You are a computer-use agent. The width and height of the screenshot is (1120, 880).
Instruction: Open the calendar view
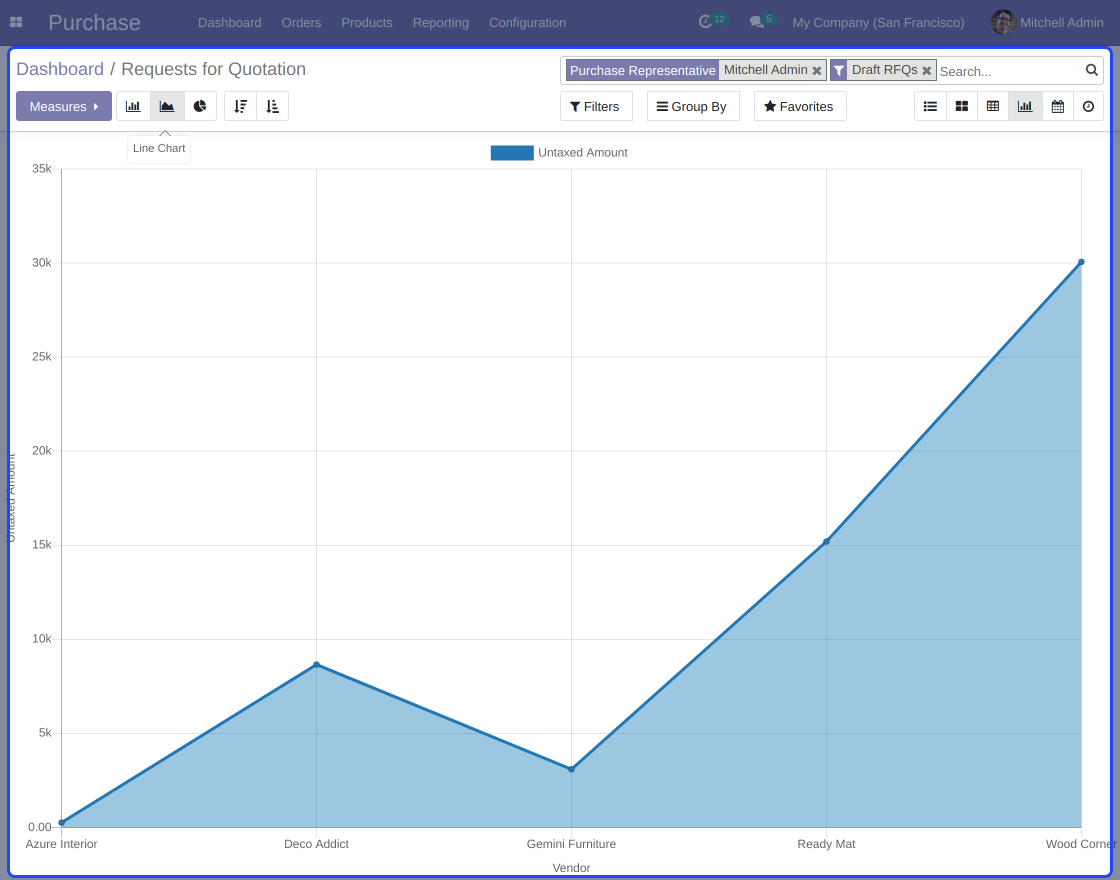pos(1058,106)
